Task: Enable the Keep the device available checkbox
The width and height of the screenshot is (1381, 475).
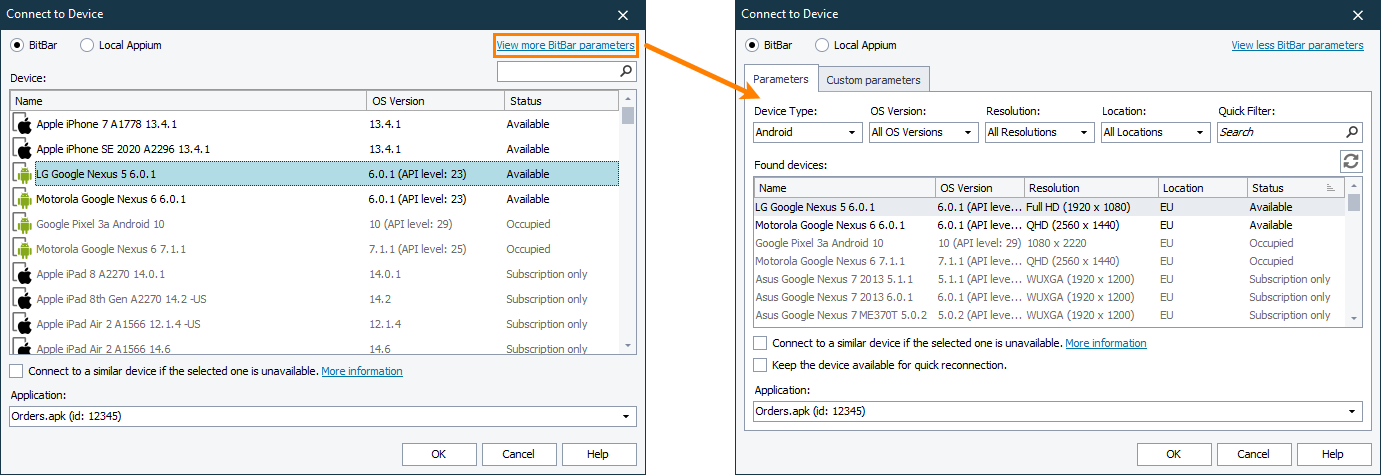Action: coord(760,365)
